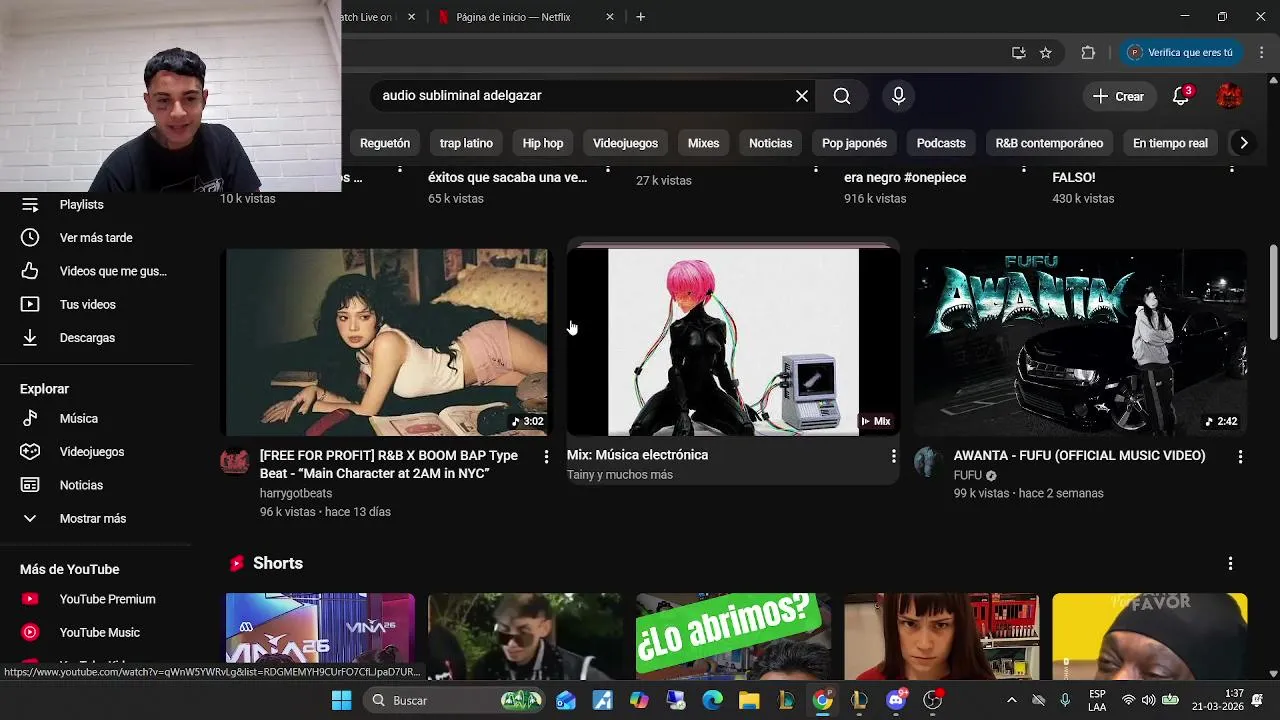Open the VIÑA 26 Short thumbnail
Screen dimensions: 1280x720
coord(320,636)
